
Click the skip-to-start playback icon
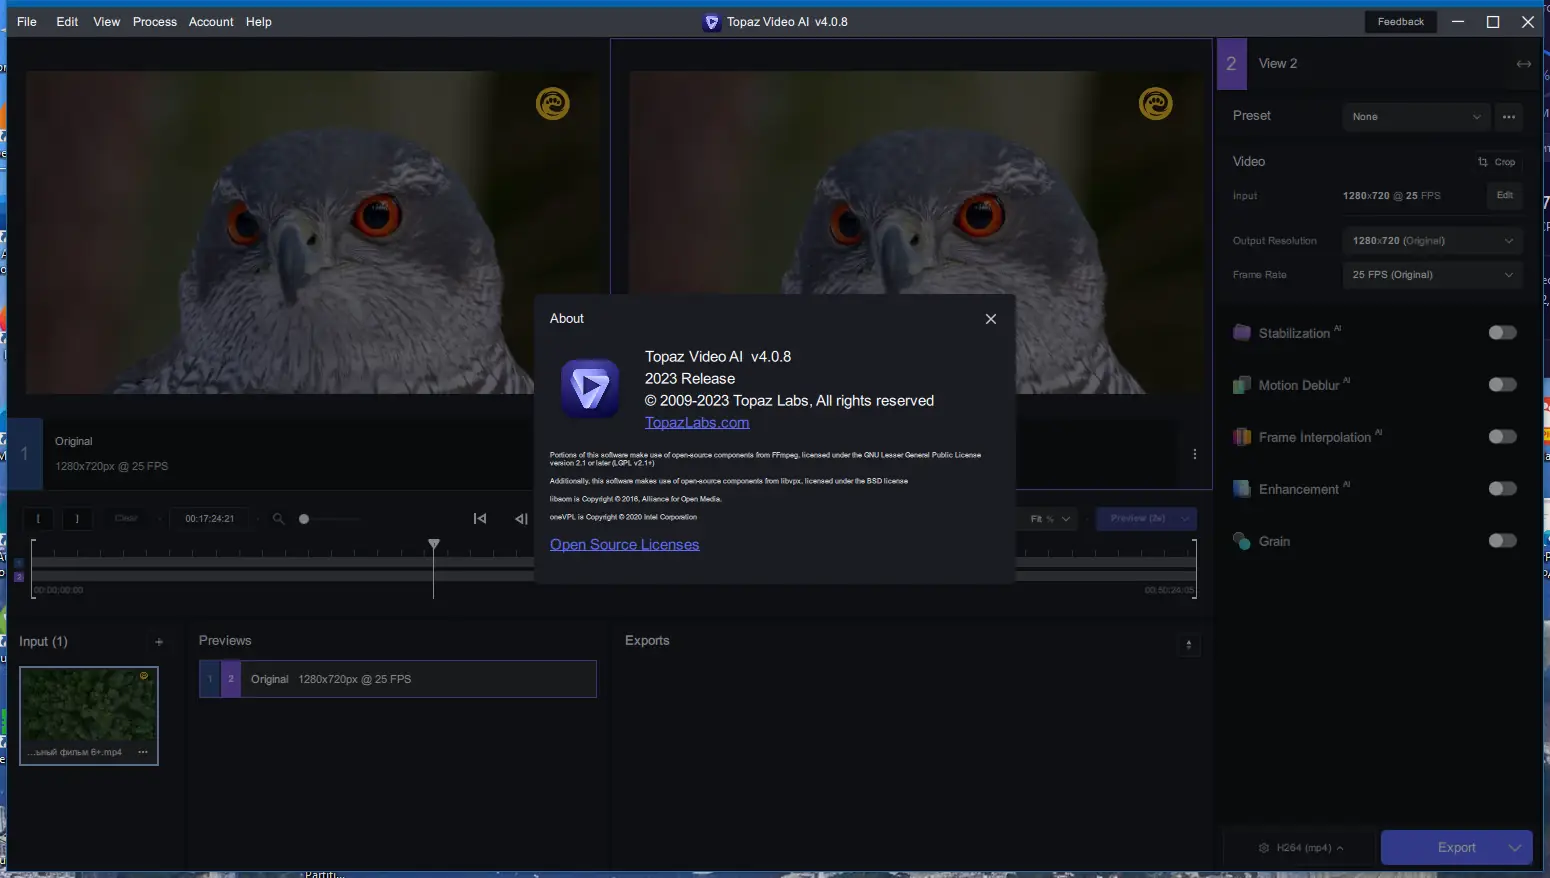coord(480,518)
